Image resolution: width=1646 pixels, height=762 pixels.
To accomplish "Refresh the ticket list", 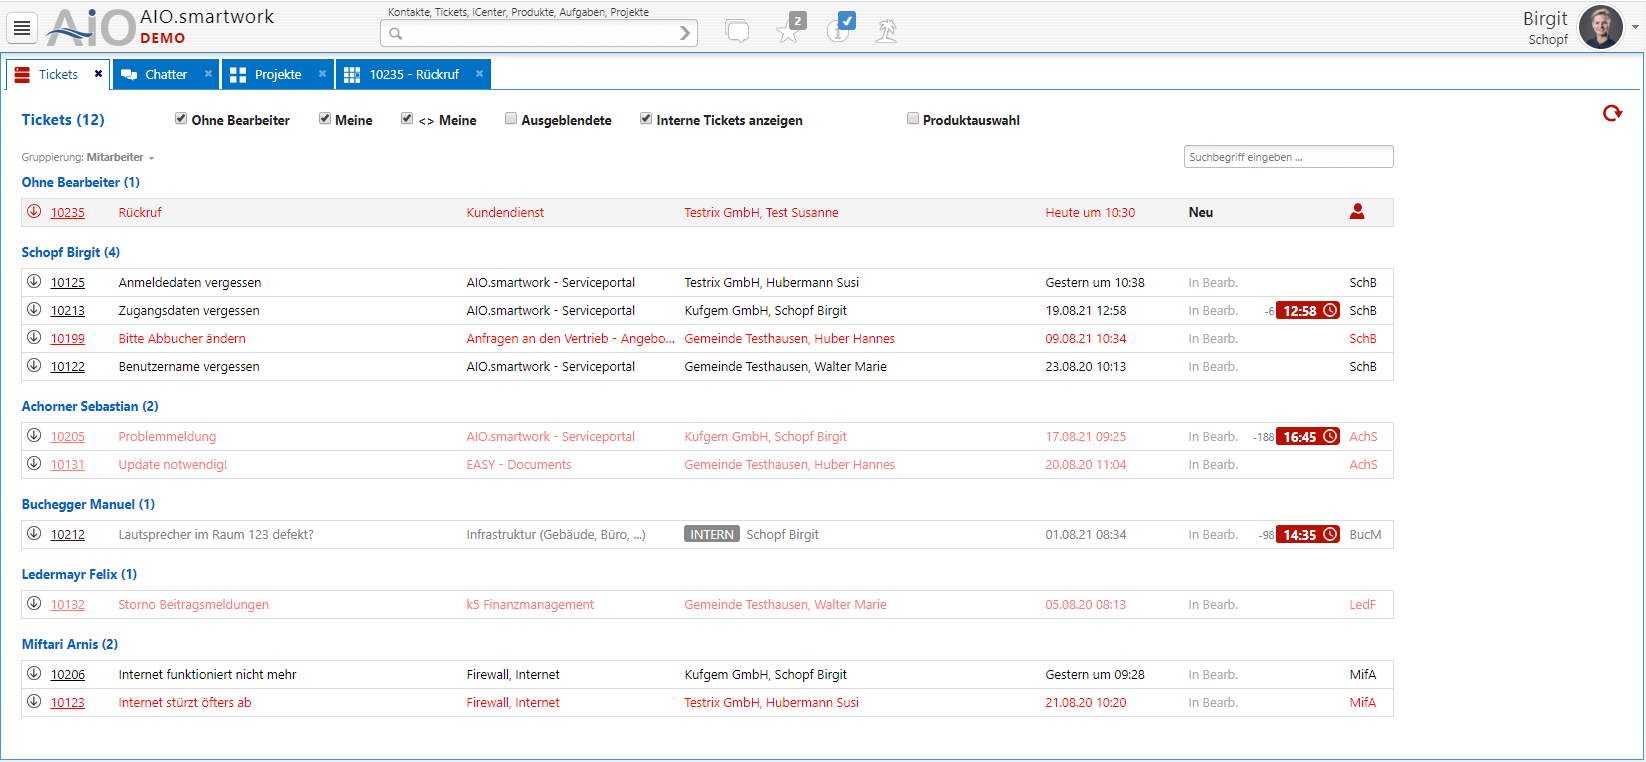I will [1612, 114].
